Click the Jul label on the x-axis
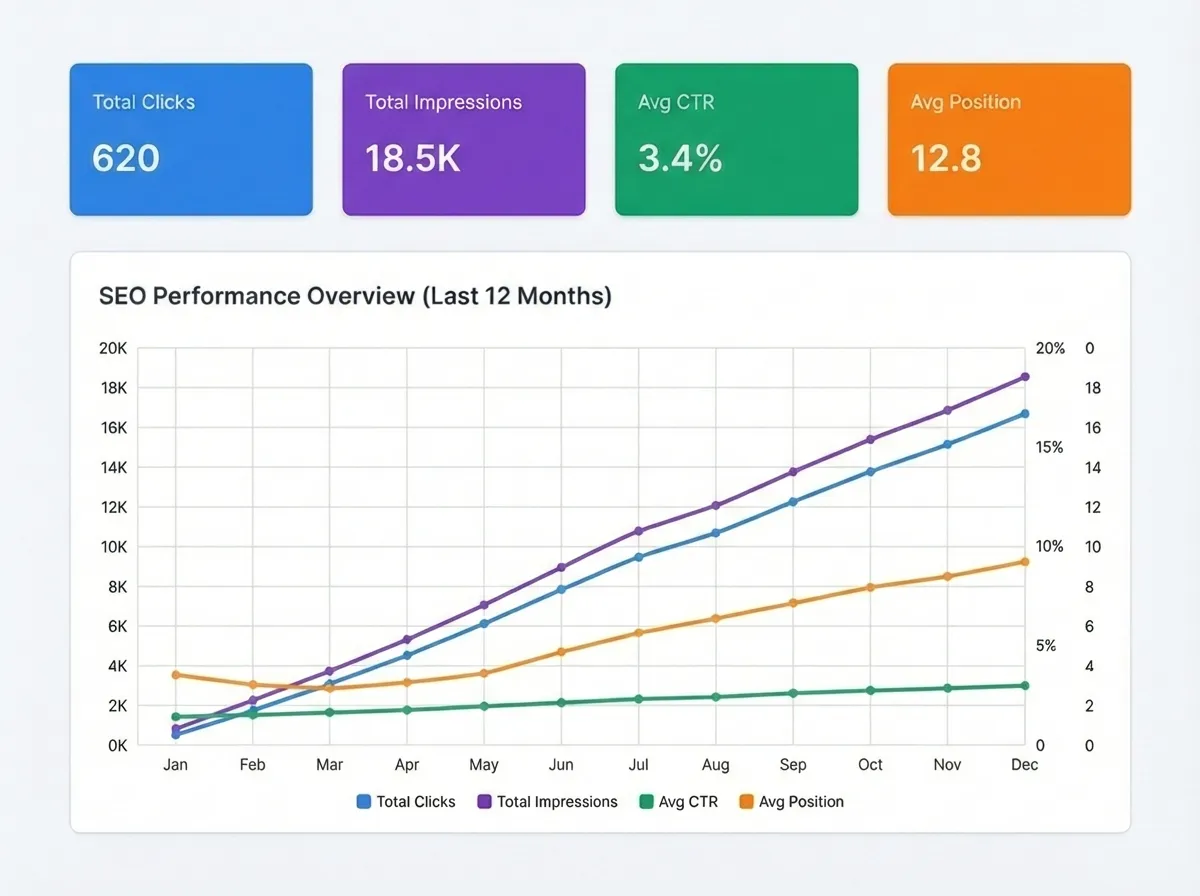The width and height of the screenshot is (1200, 896). pyautogui.click(x=639, y=765)
